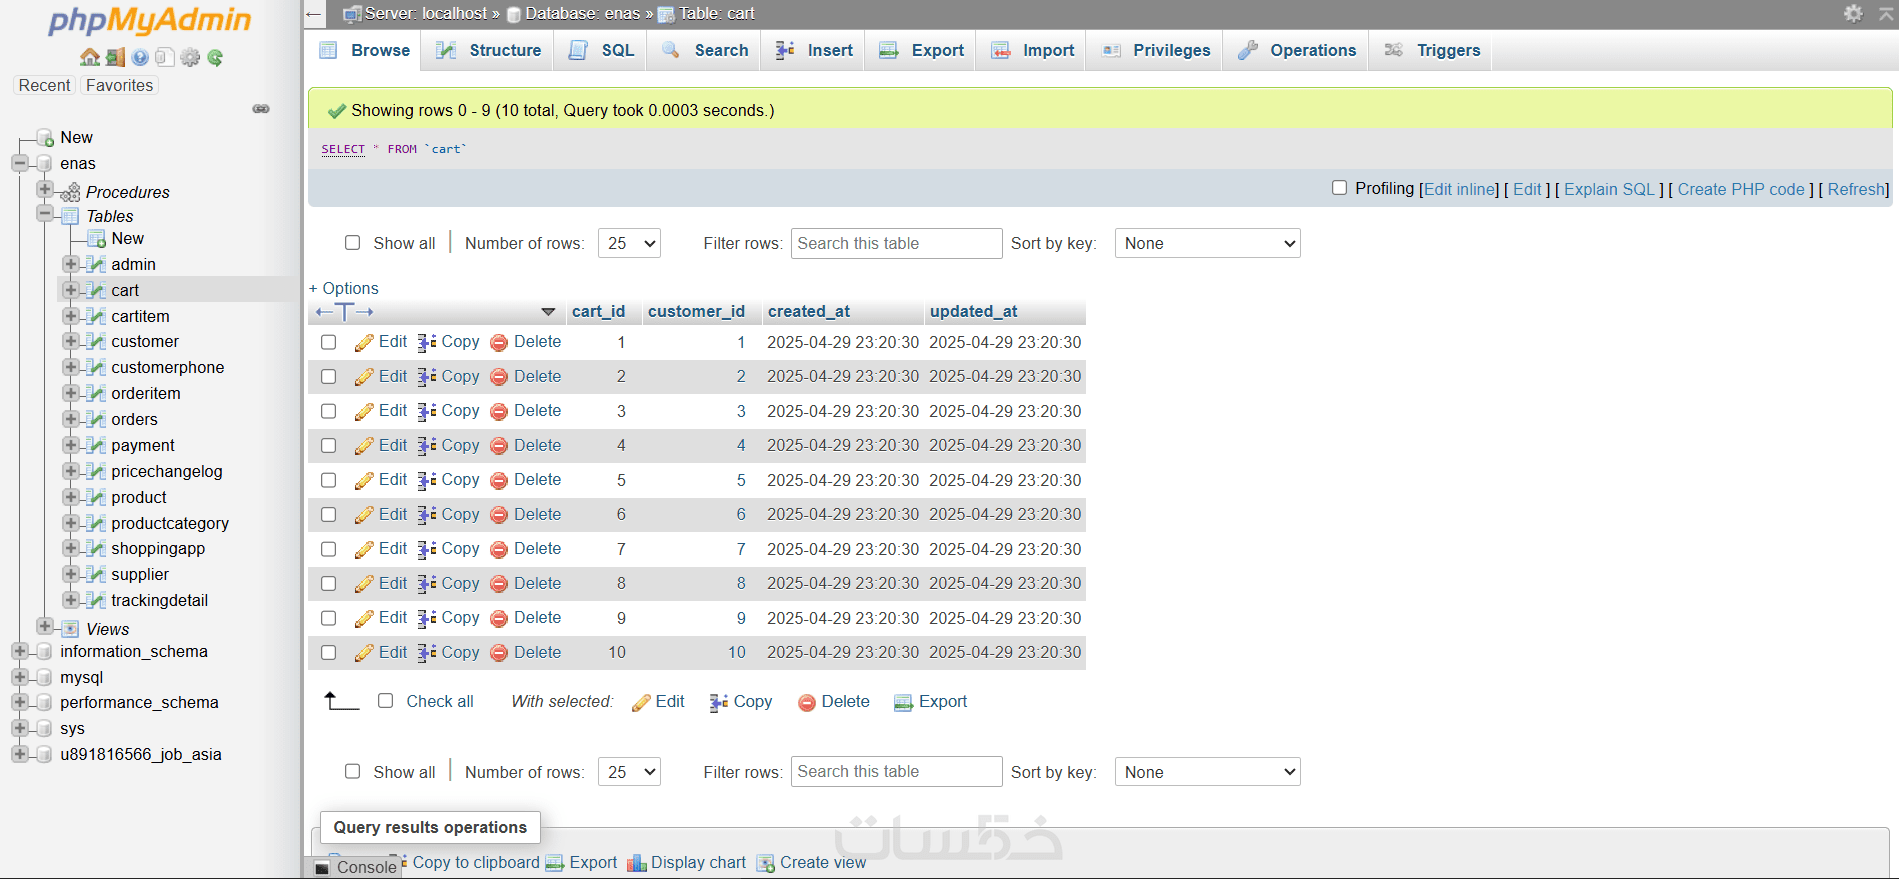1899x879 pixels.
Task: Click the red Delete icon for cart_id 7
Action: [499, 549]
